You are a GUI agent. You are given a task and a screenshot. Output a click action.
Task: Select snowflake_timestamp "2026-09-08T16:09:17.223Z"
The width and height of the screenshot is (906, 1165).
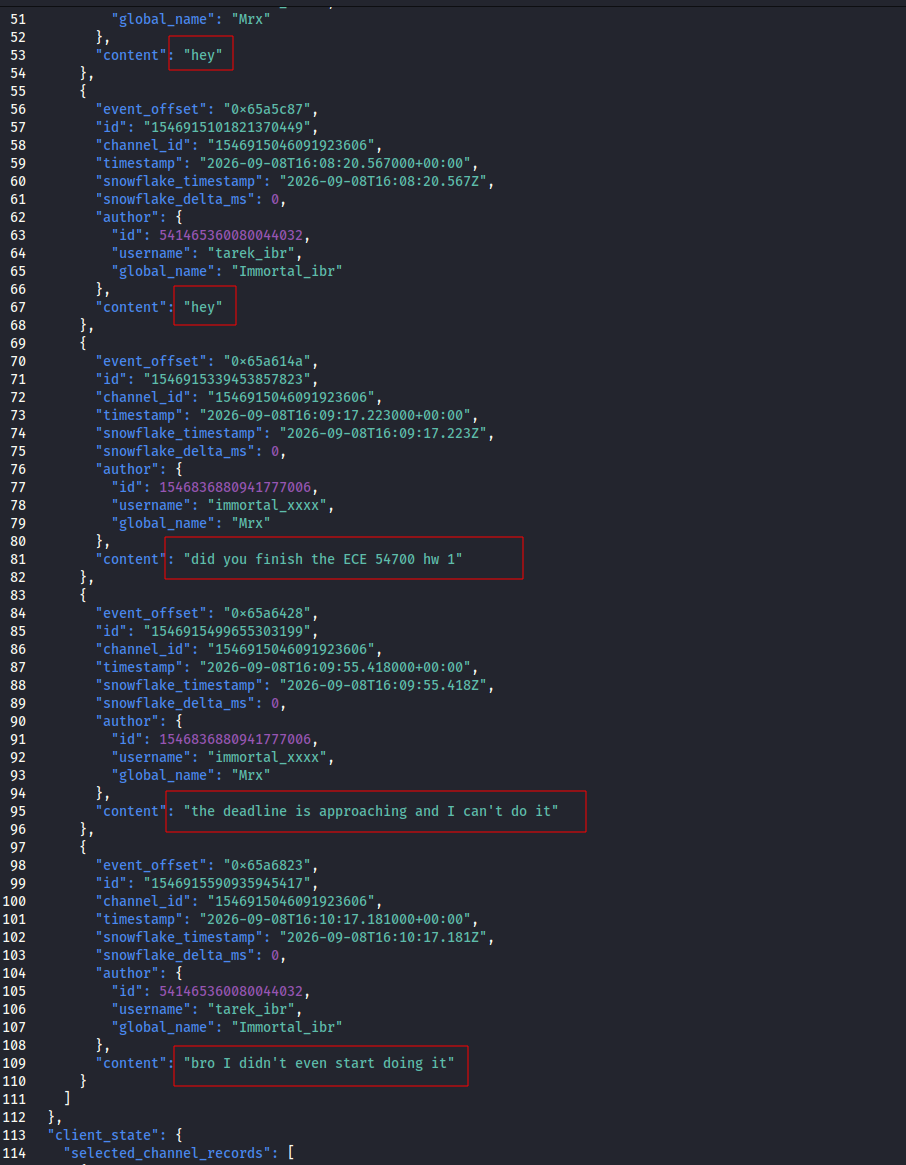point(384,433)
